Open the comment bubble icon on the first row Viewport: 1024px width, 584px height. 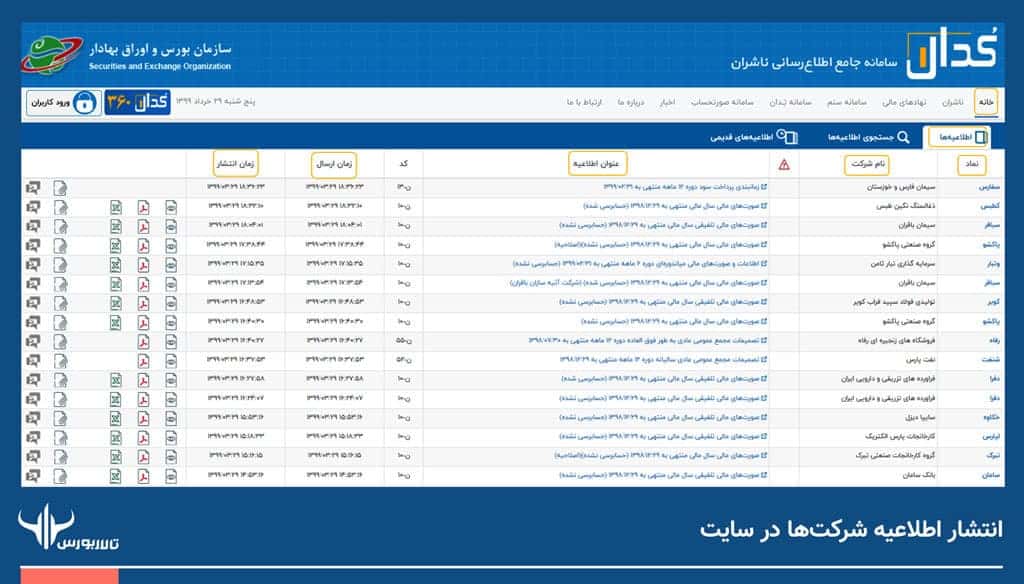pyautogui.click(x=35, y=188)
